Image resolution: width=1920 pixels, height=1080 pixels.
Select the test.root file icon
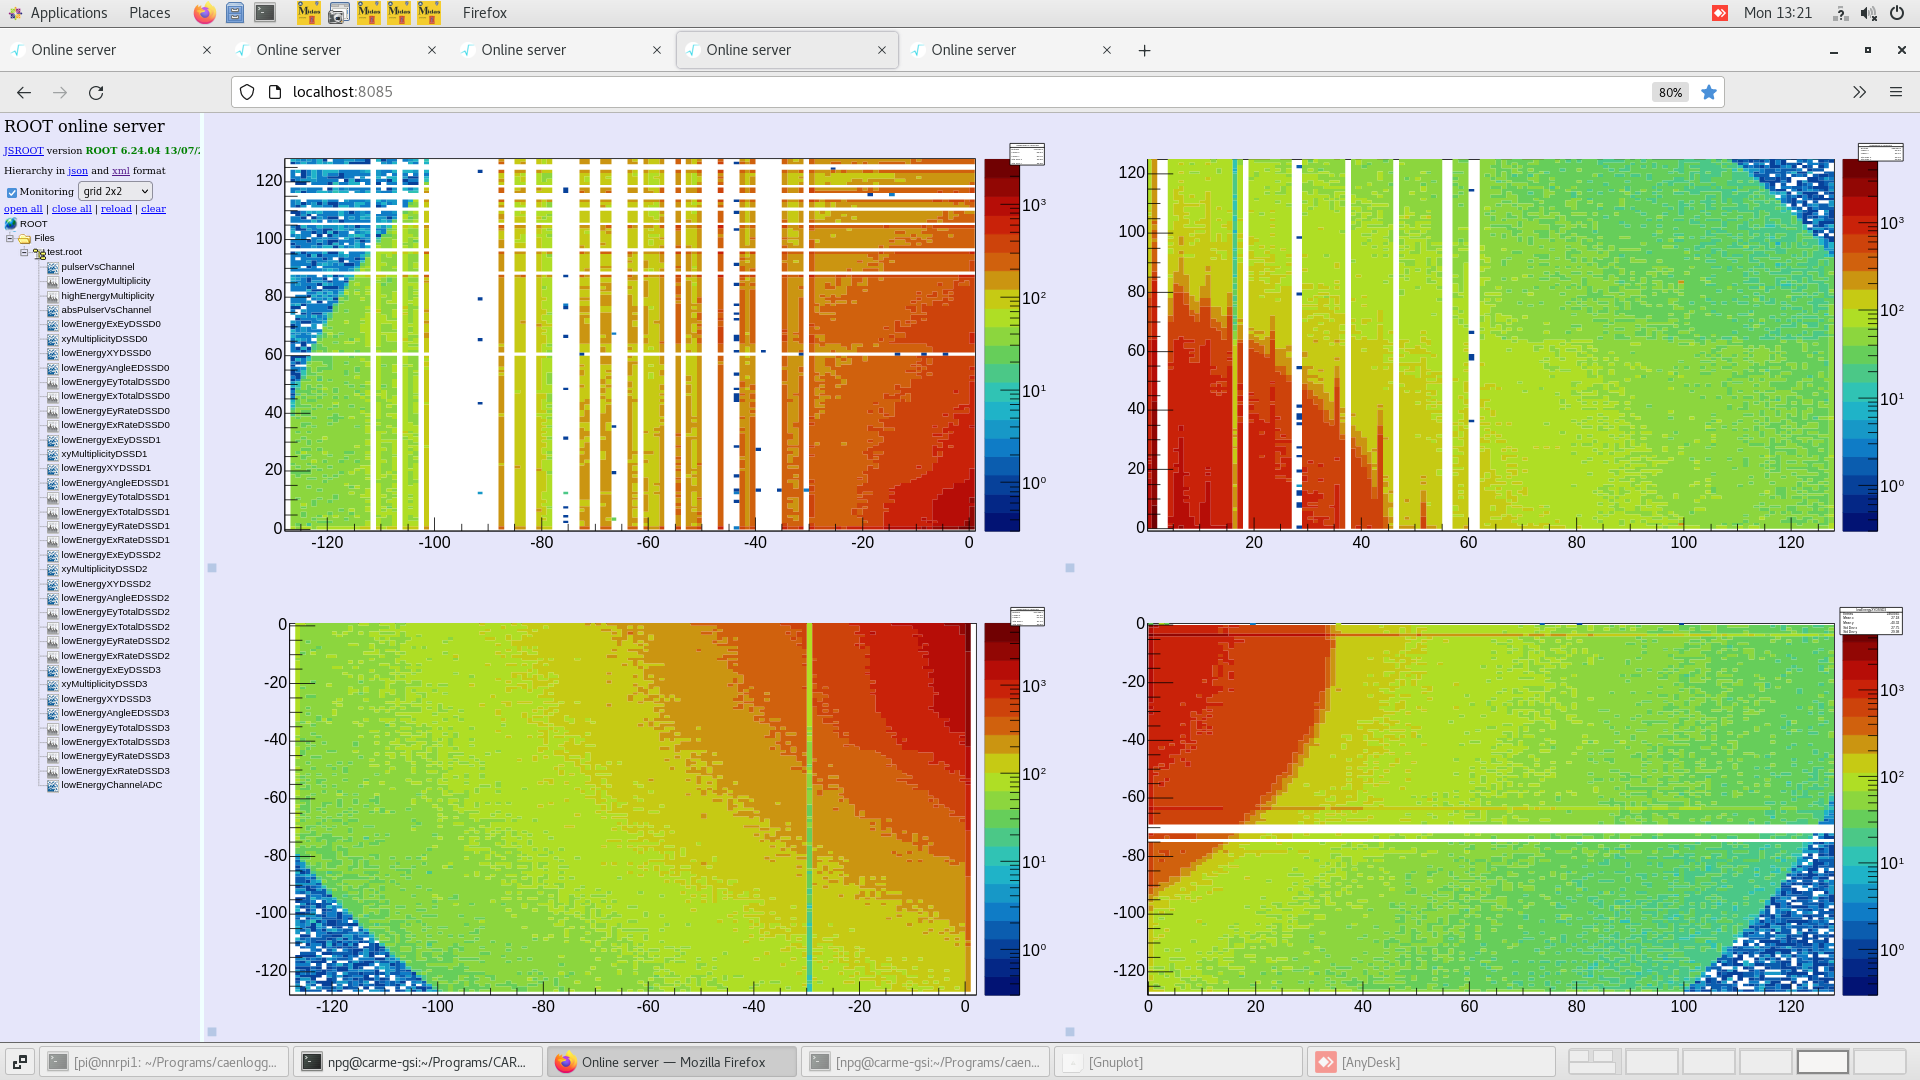[38, 252]
